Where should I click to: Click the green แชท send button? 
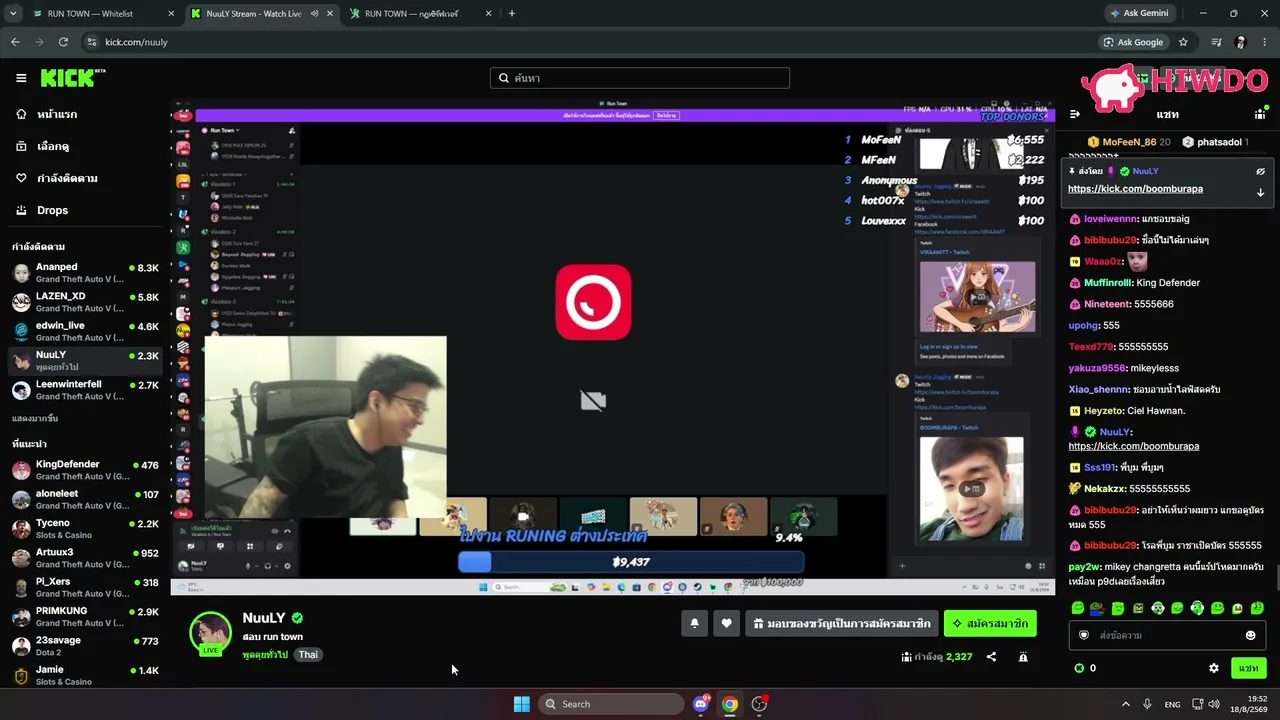click(x=1248, y=668)
